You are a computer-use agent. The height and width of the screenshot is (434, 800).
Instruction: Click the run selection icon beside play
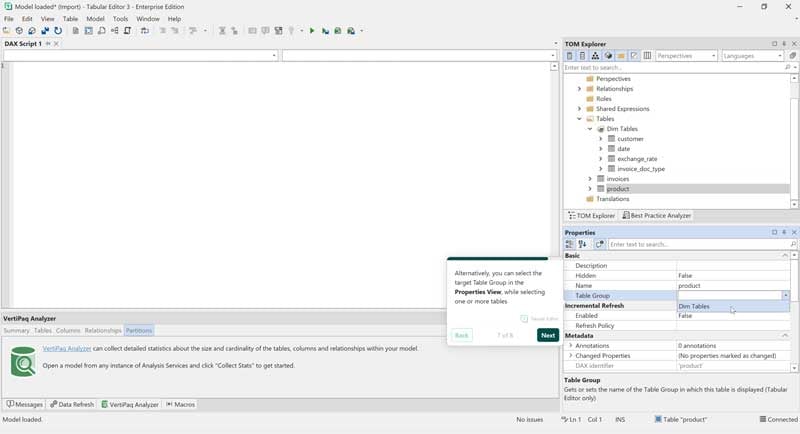[x=326, y=31]
